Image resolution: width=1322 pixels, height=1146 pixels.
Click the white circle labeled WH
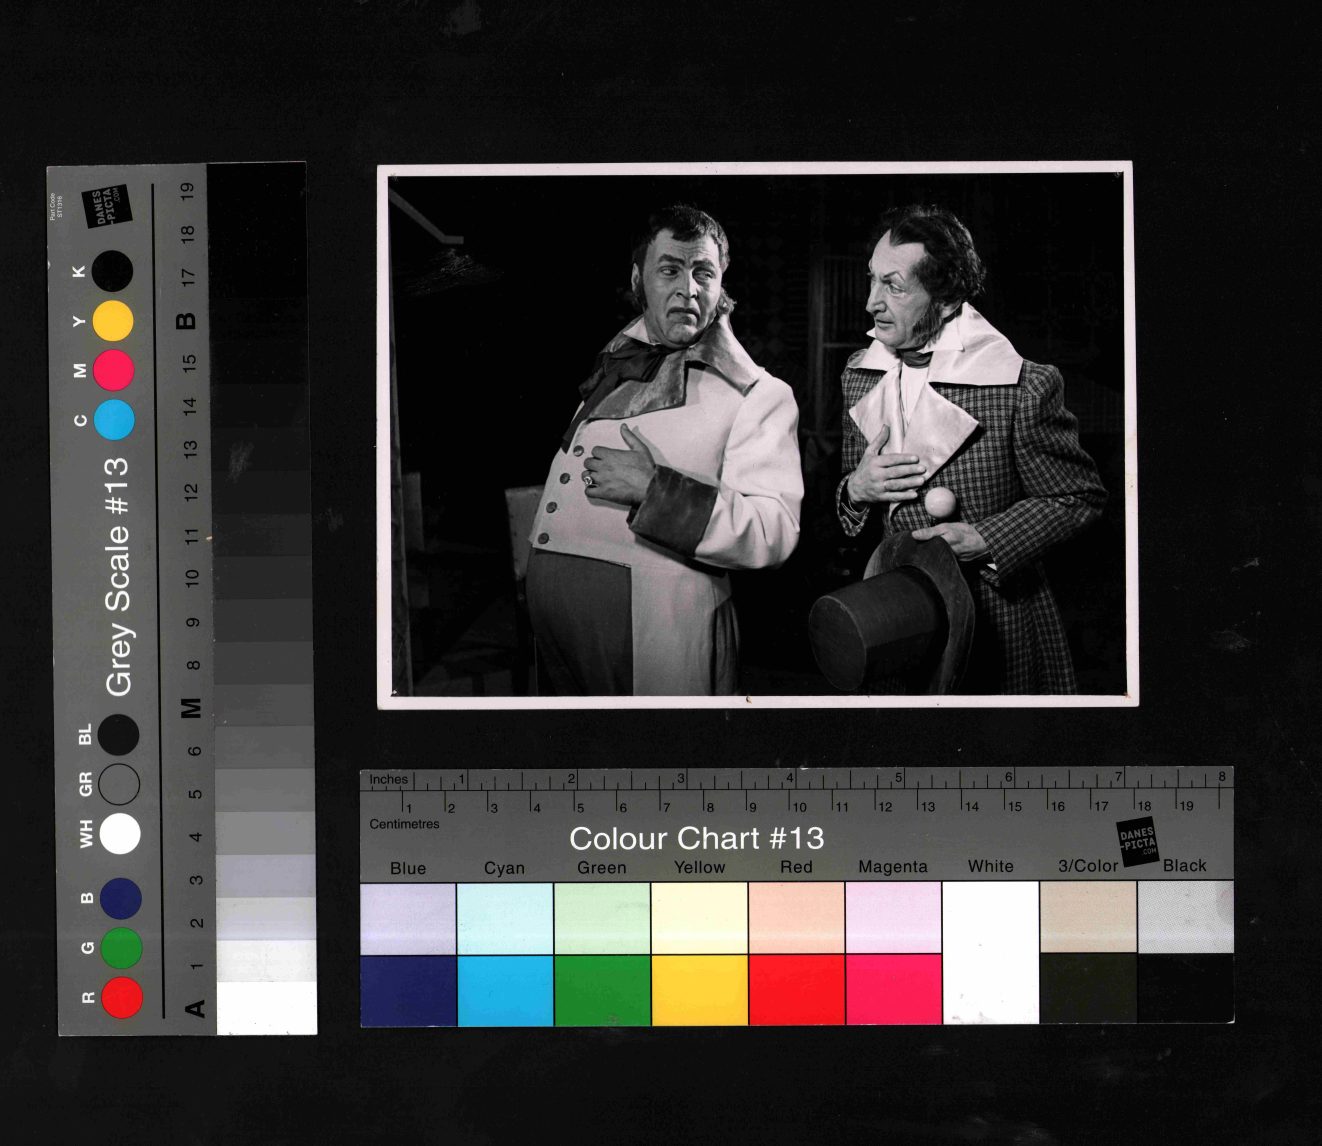pos(120,833)
